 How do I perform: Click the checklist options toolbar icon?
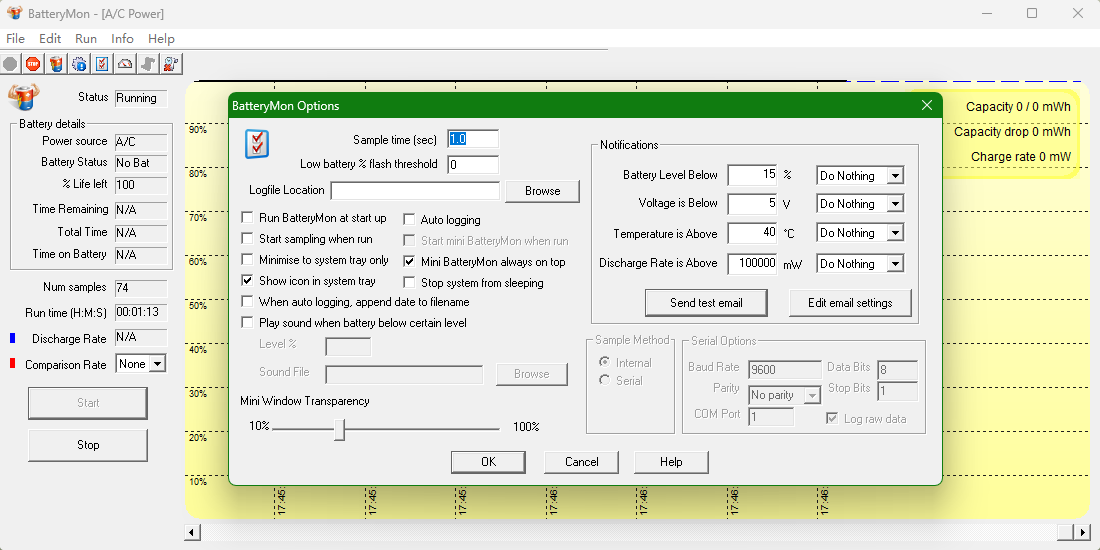102,64
